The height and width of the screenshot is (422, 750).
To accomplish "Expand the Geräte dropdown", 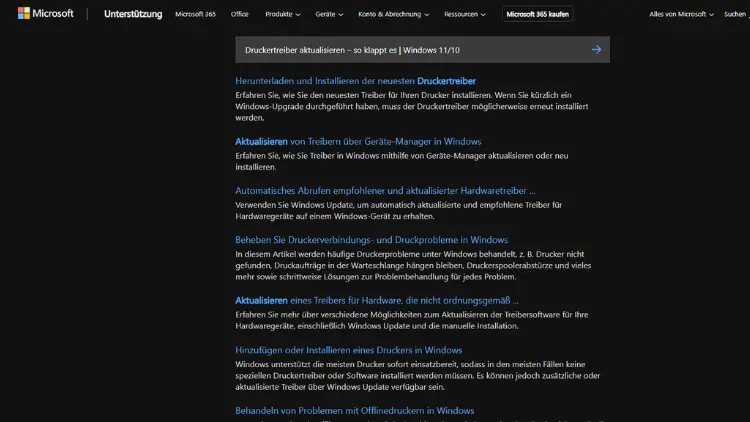I will click(329, 14).
